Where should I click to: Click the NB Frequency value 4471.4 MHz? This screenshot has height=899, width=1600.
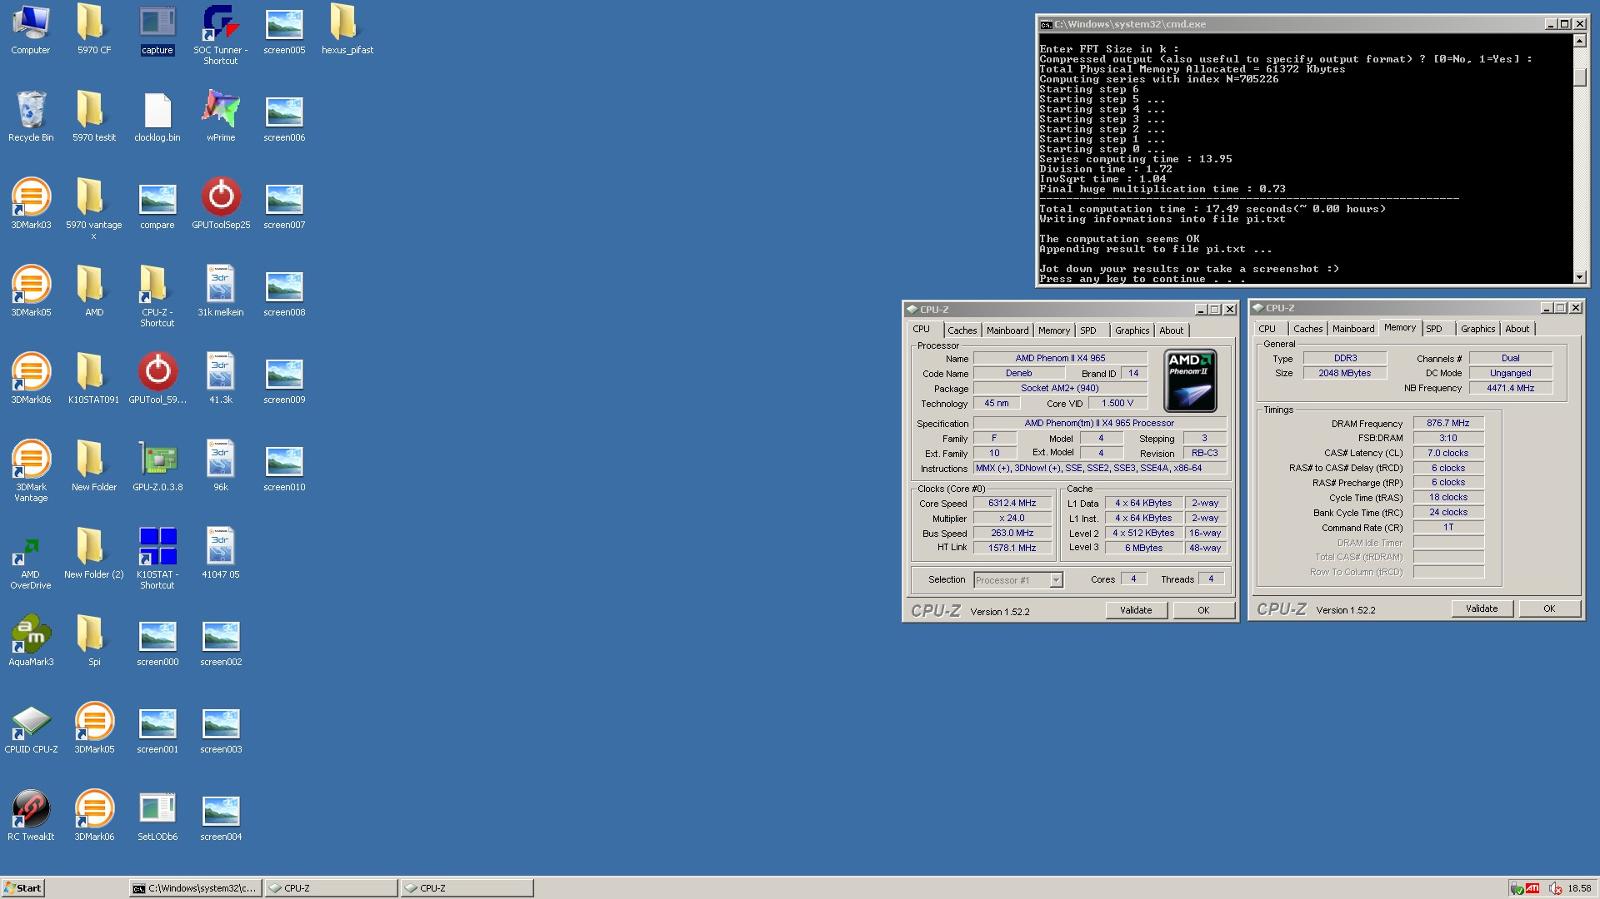point(1510,388)
